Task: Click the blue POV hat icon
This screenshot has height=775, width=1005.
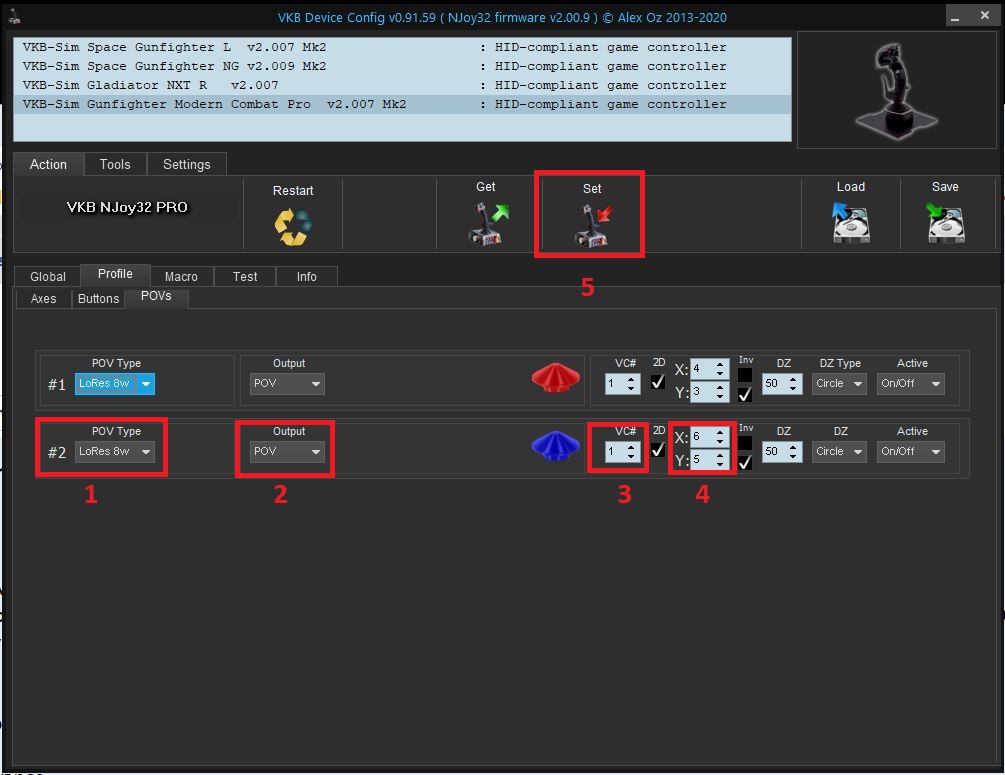Action: [555, 448]
